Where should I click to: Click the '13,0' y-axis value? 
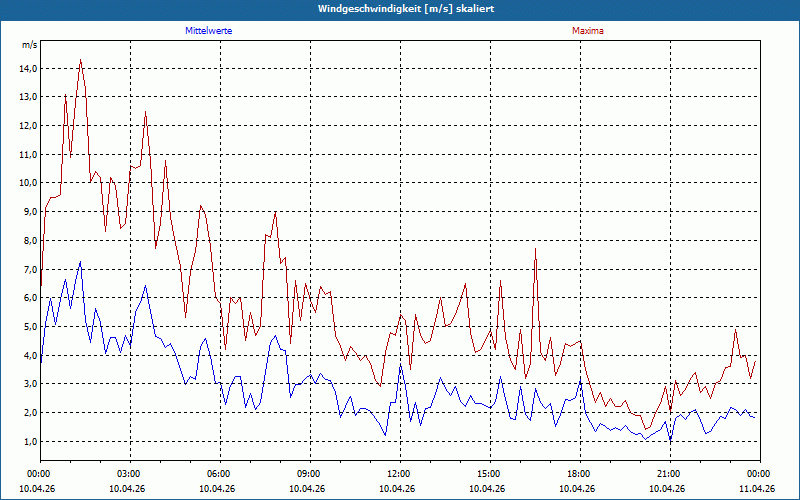pos(29,97)
